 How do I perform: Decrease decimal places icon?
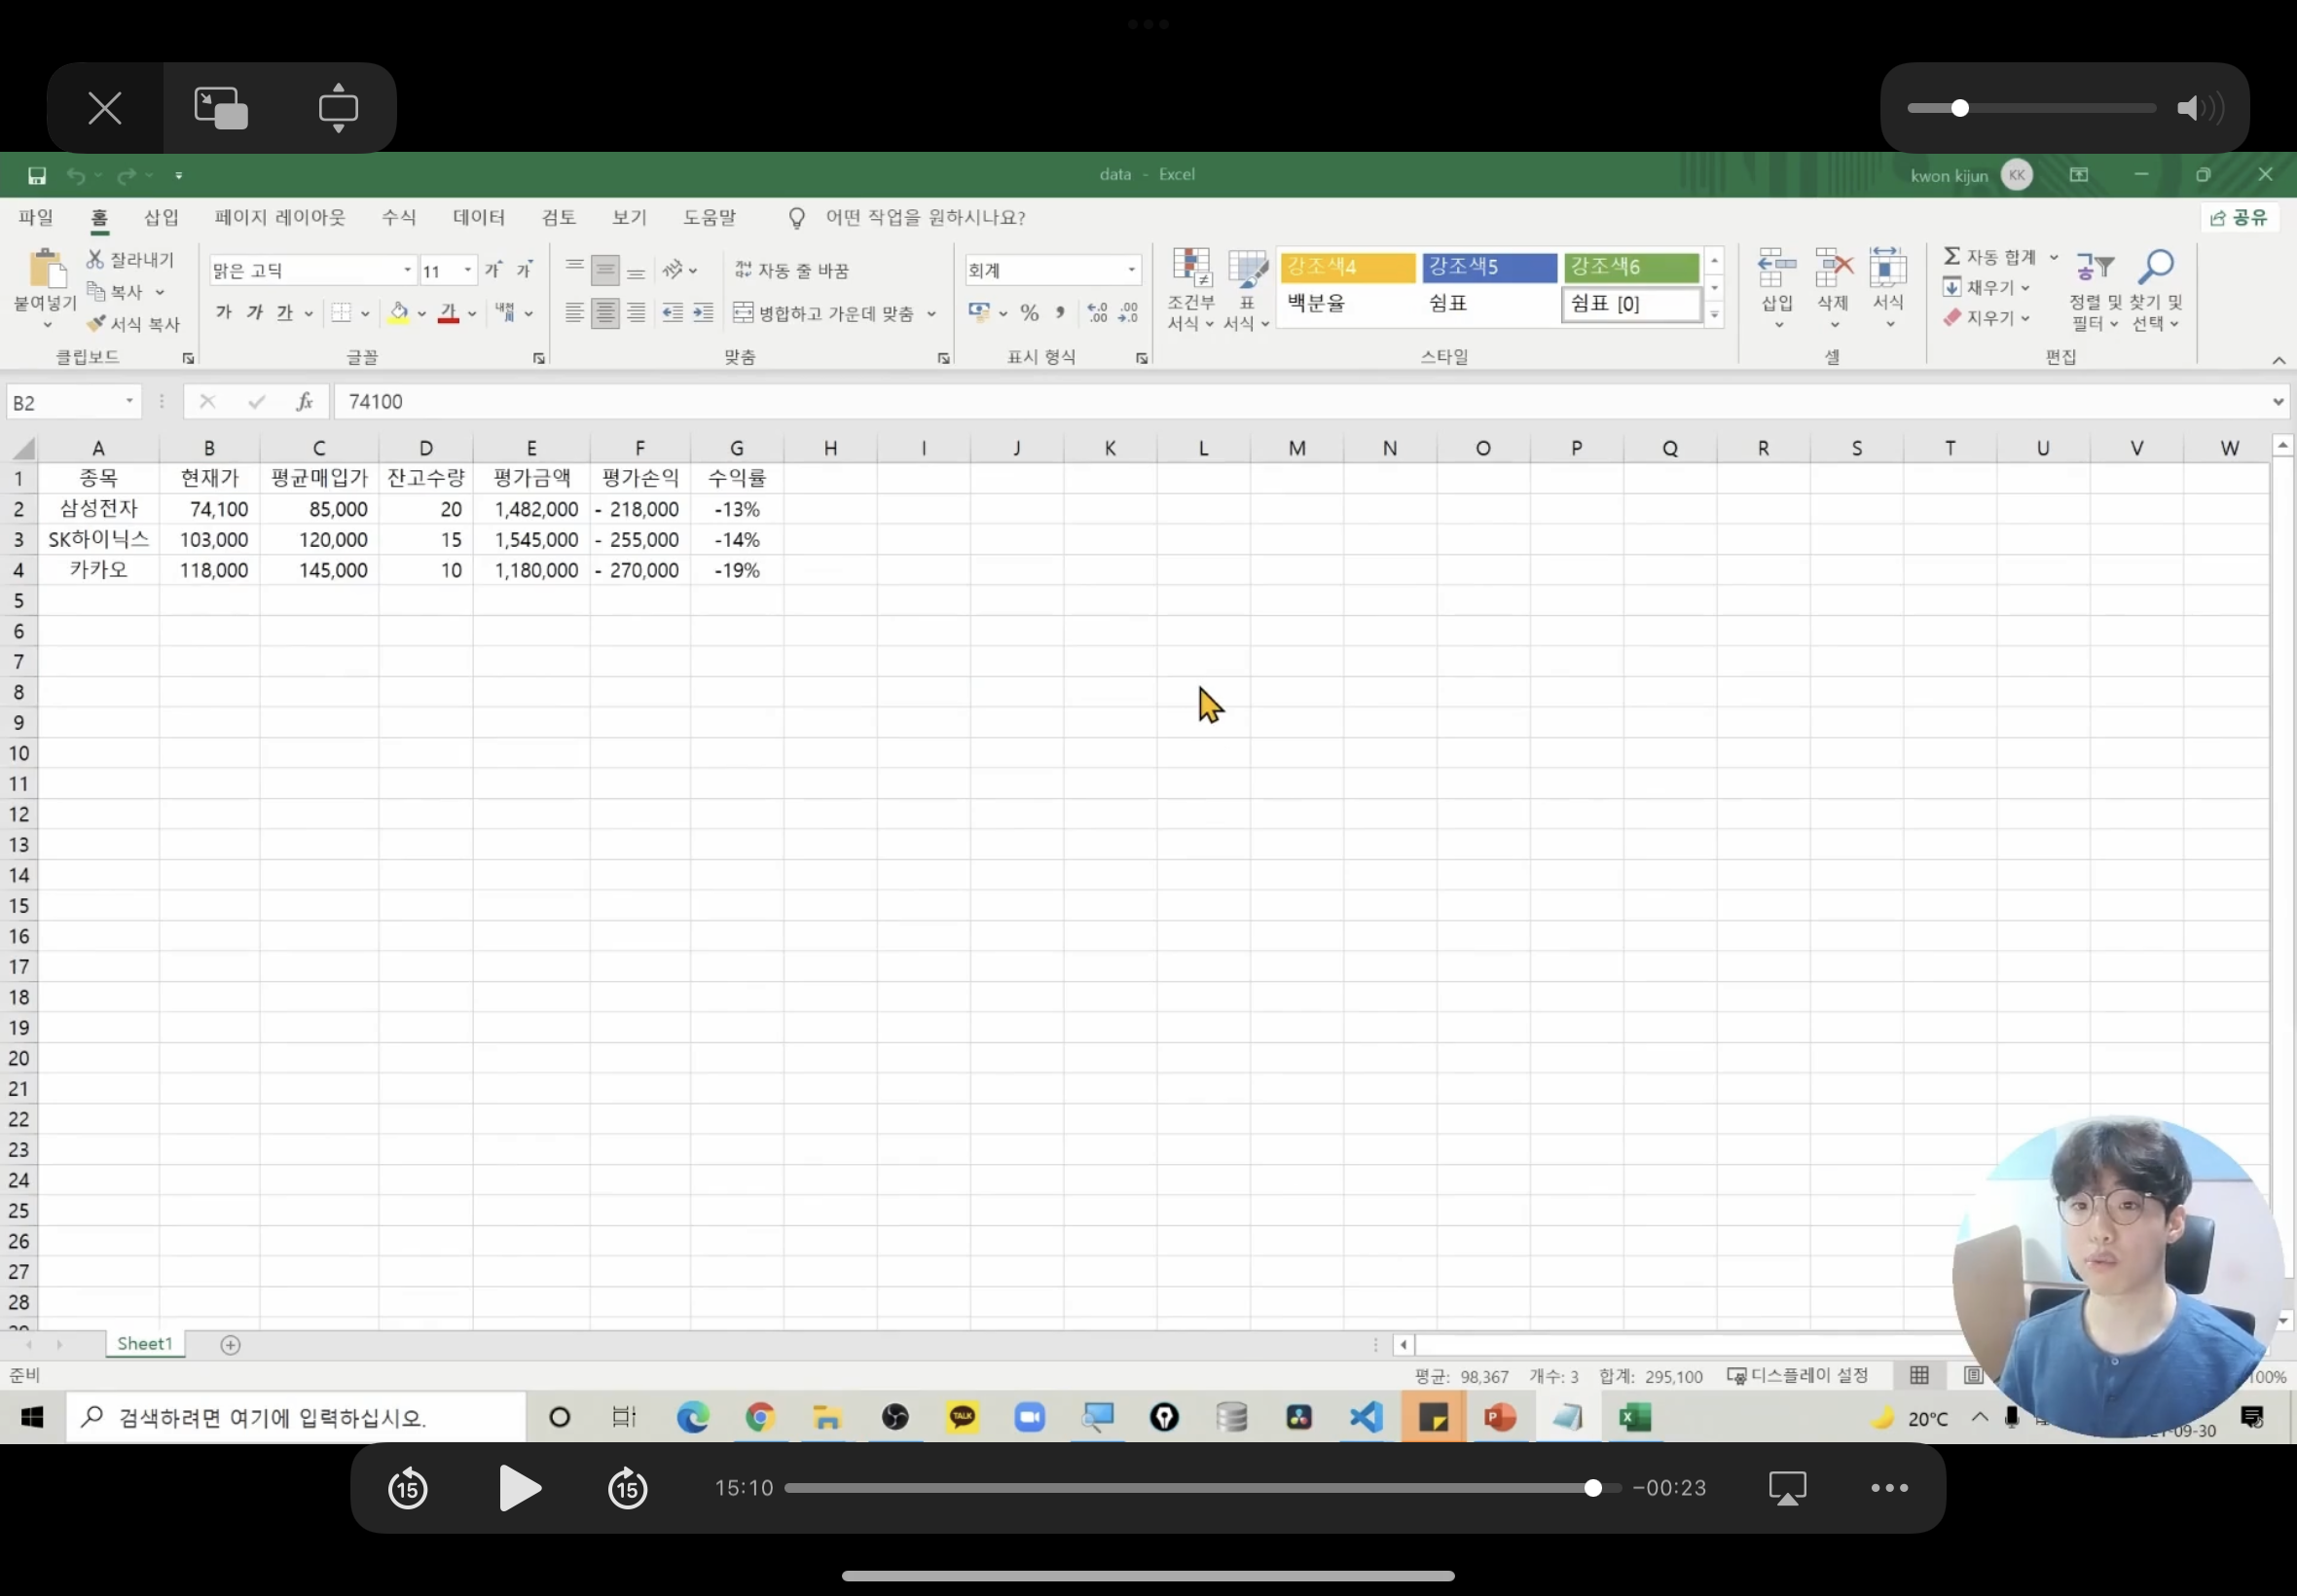pos(1128,313)
